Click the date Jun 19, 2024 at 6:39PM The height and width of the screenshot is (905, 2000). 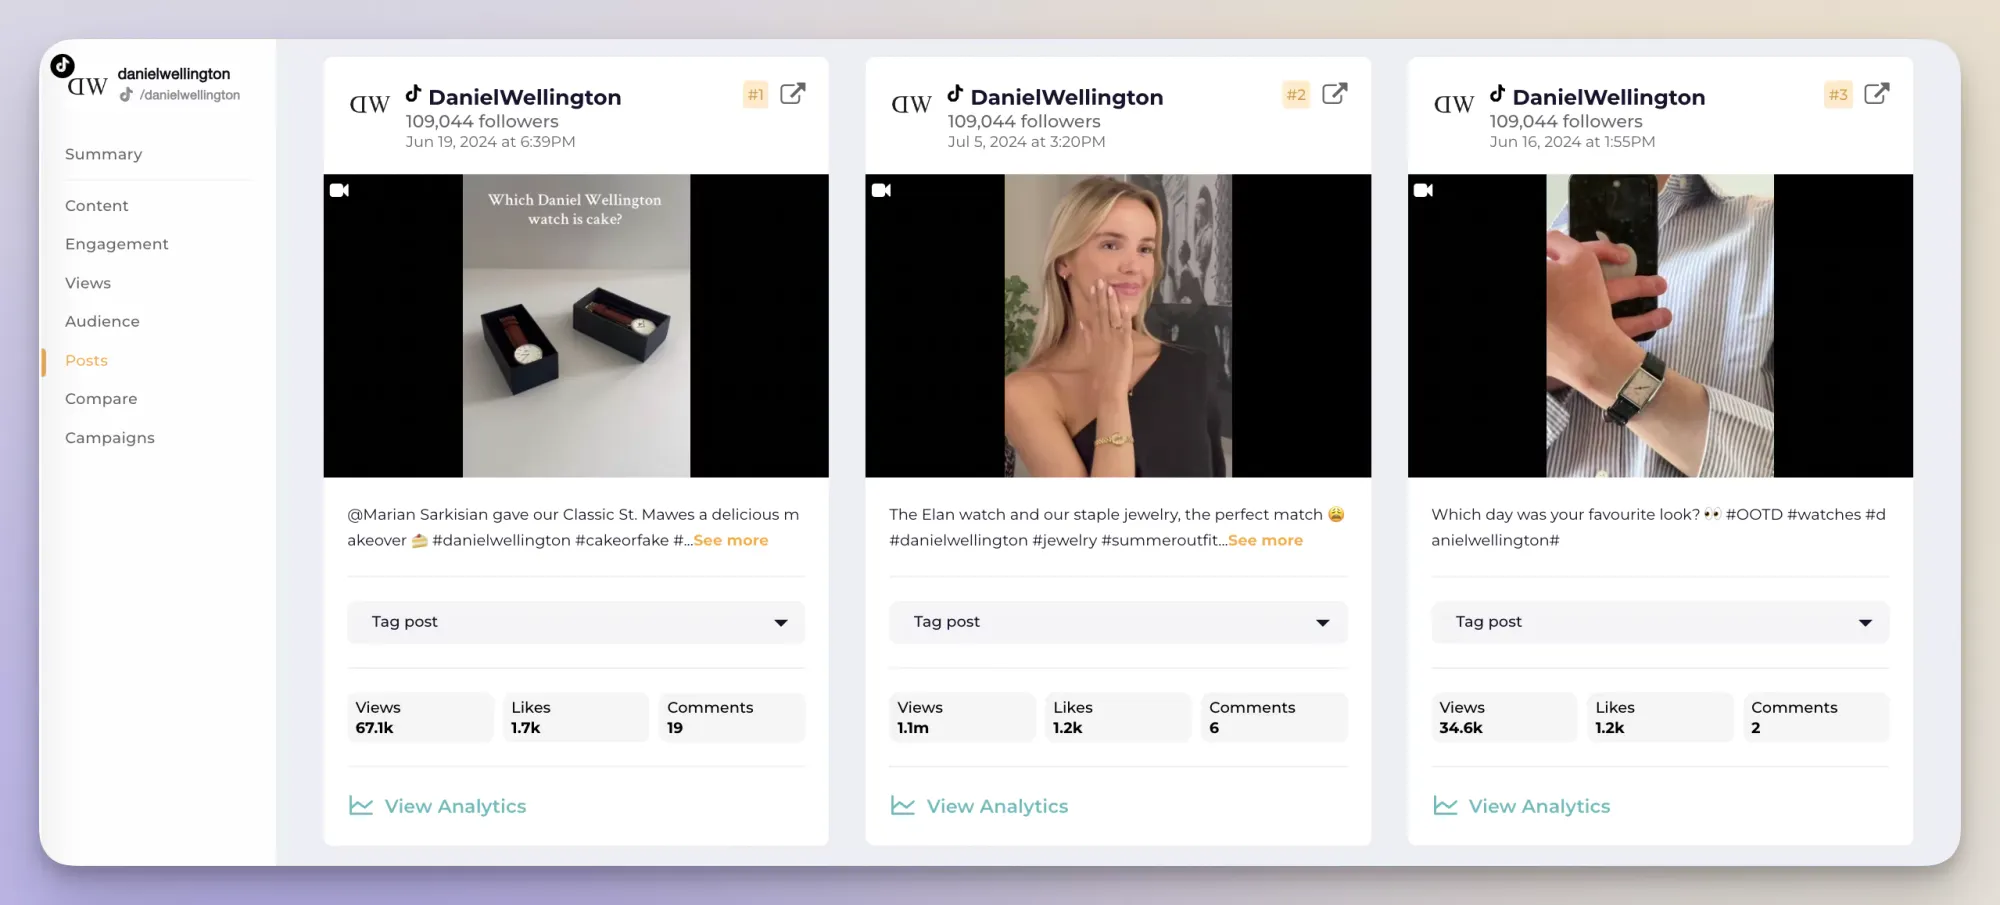tap(490, 142)
